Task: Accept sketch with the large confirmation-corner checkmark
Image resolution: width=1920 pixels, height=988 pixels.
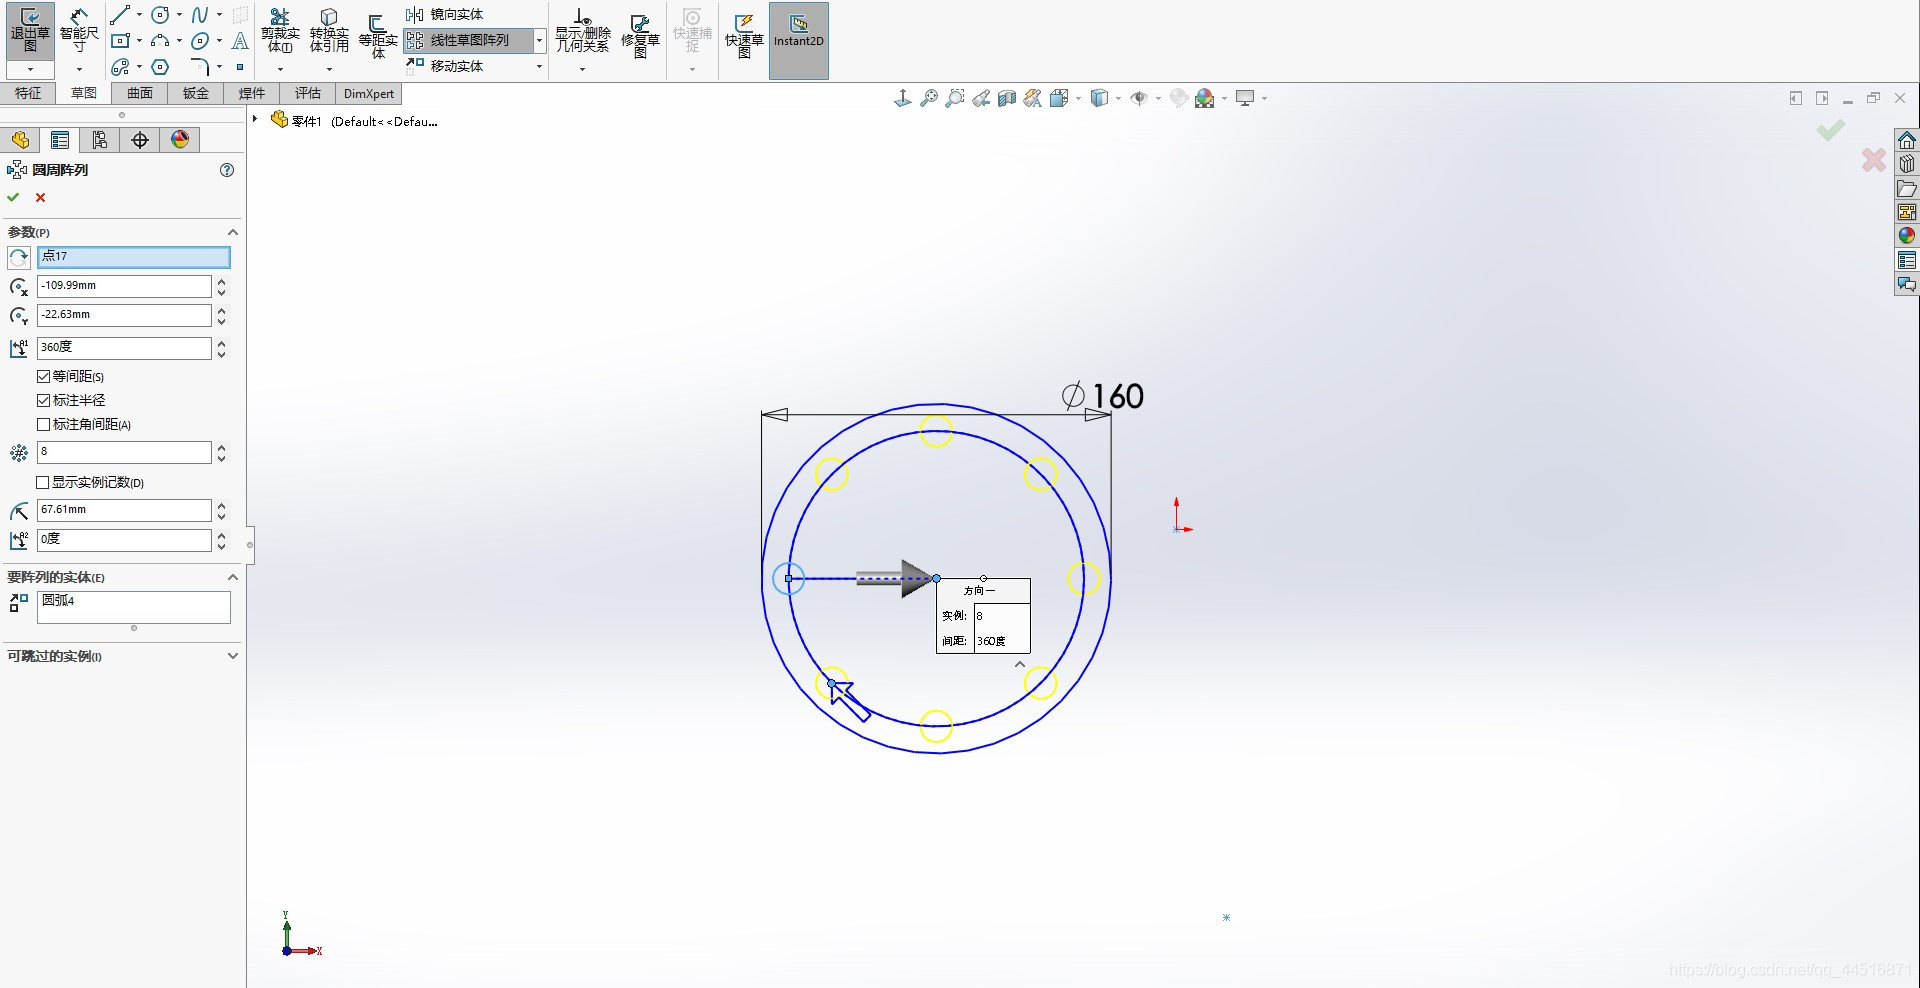Action: tap(1831, 130)
